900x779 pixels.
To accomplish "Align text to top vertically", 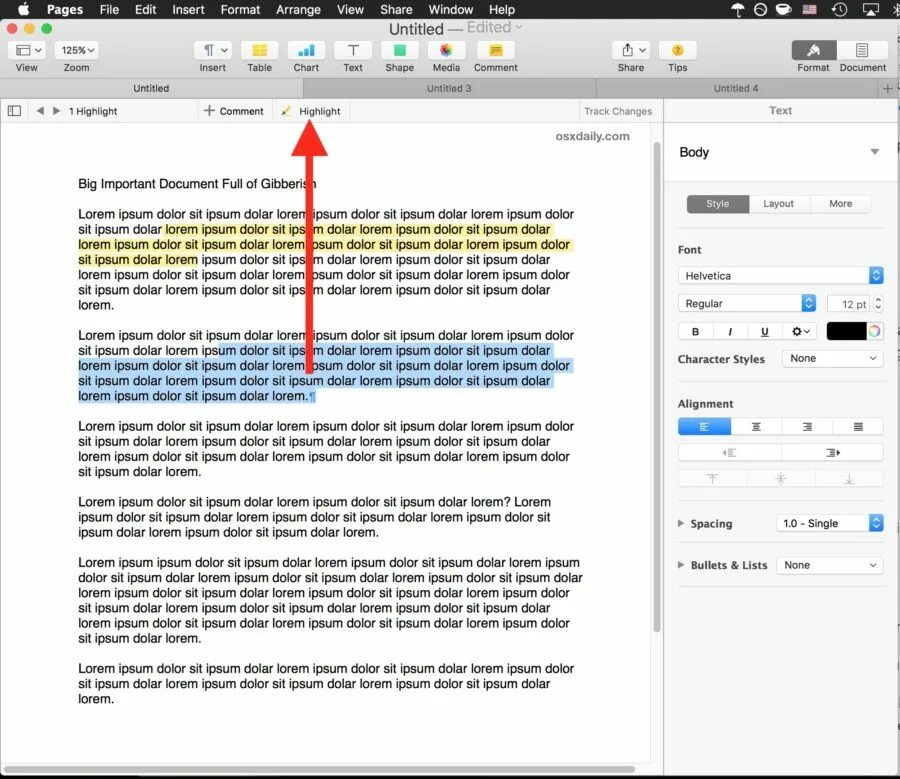I will coord(712,478).
